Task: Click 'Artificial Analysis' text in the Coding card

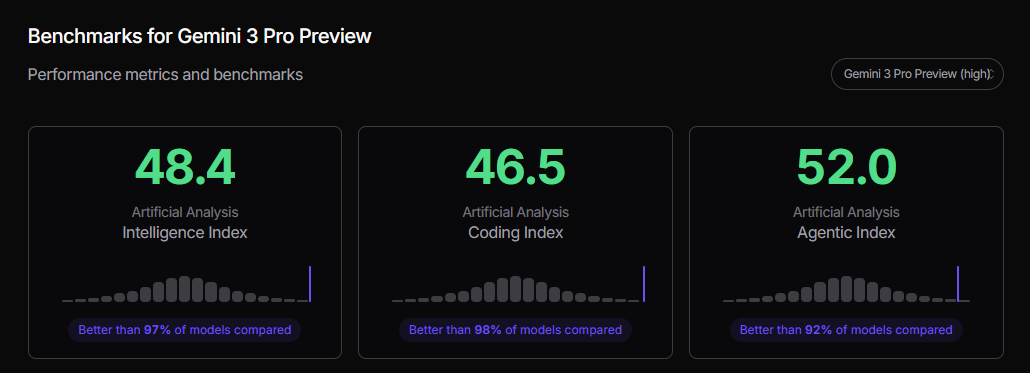Action: tap(515, 212)
